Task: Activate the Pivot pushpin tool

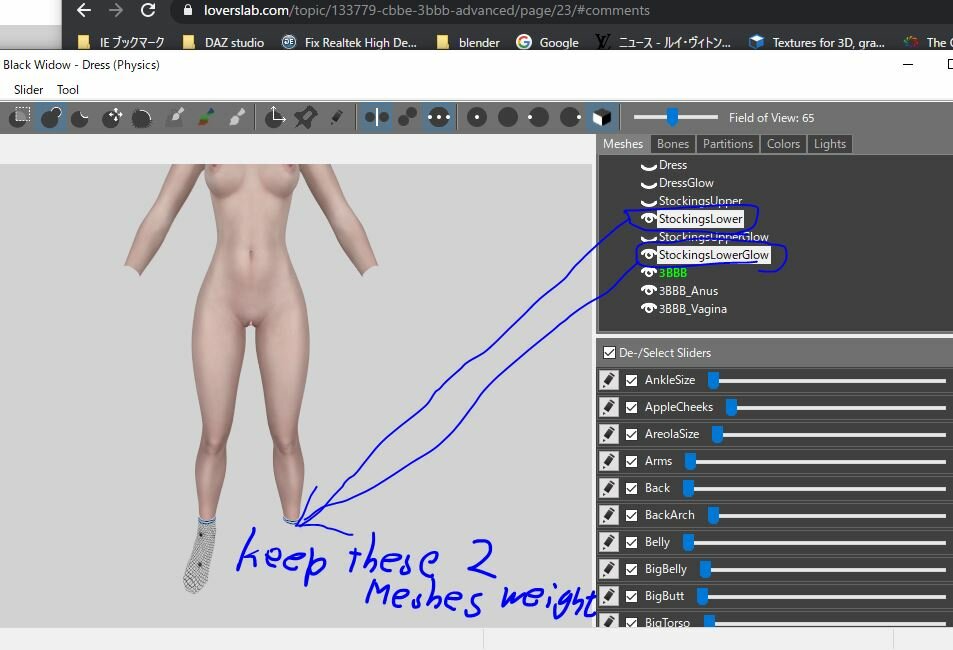Action: point(305,117)
